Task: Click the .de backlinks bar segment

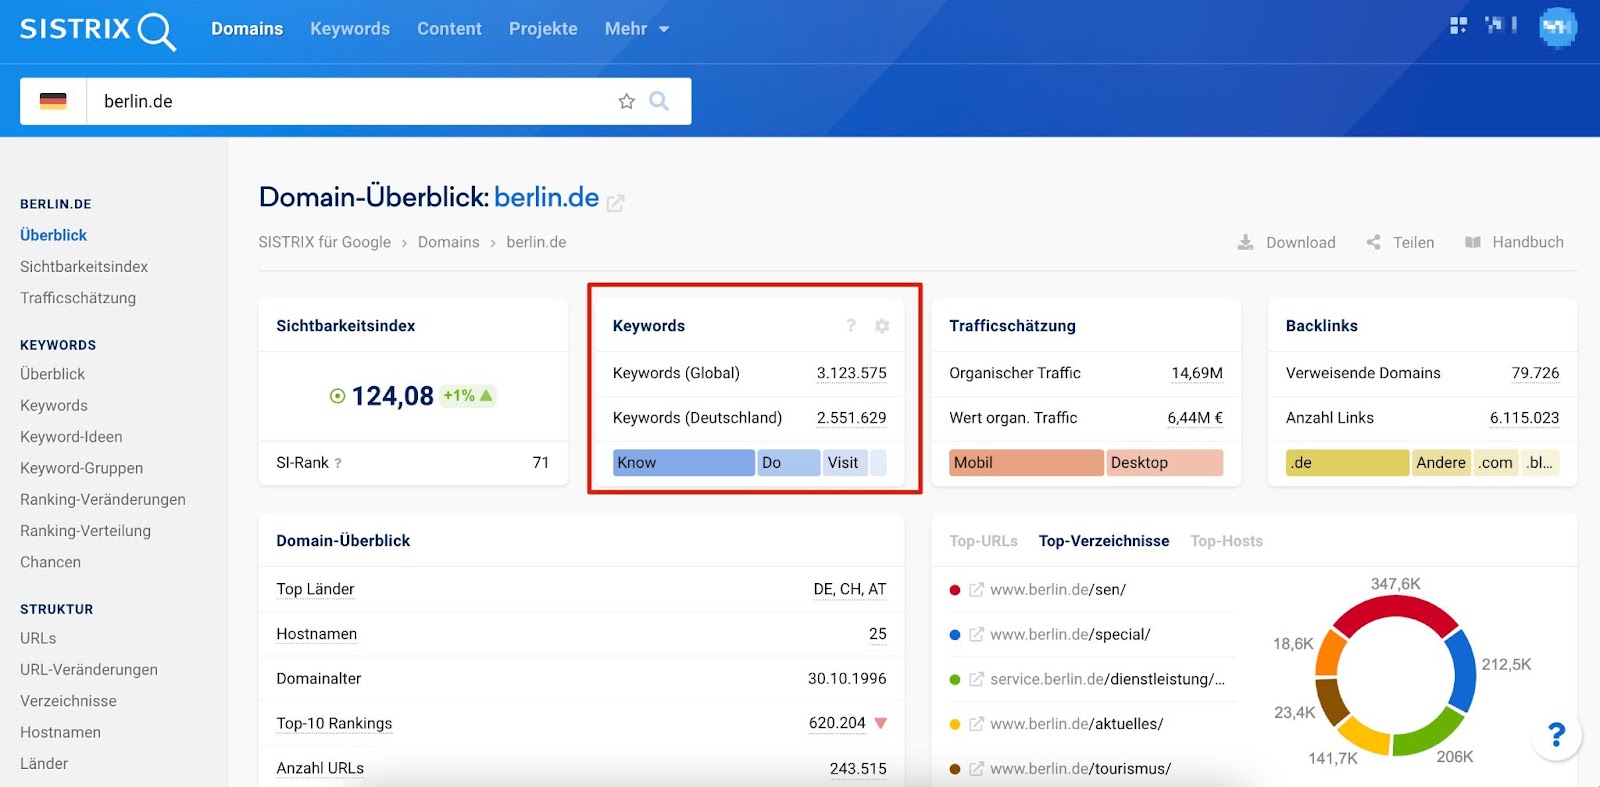Action: (x=1347, y=463)
